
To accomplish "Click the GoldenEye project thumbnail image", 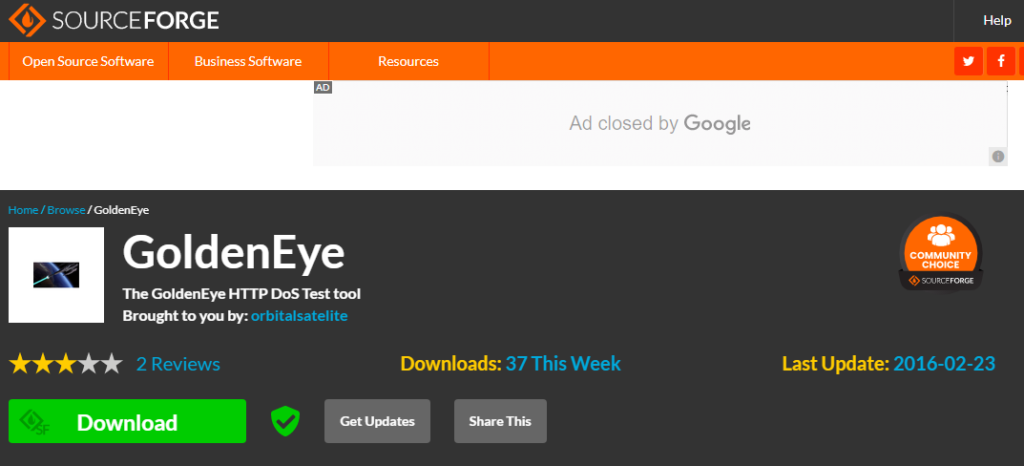I will (56, 275).
